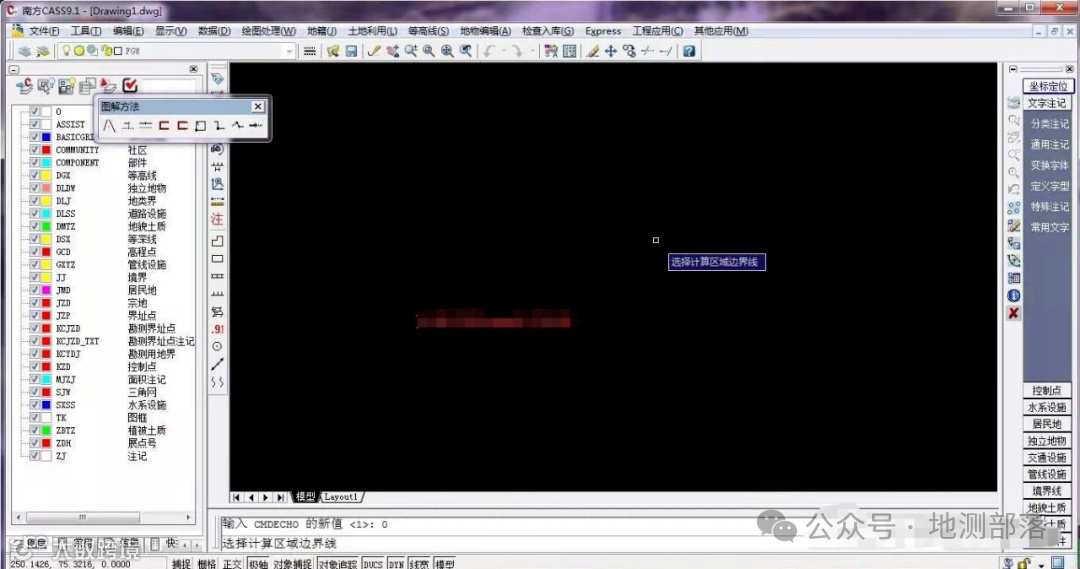Click the red X delete icon on right panel
This screenshot has height=569, width=1080.
(x=1014, y=313)
